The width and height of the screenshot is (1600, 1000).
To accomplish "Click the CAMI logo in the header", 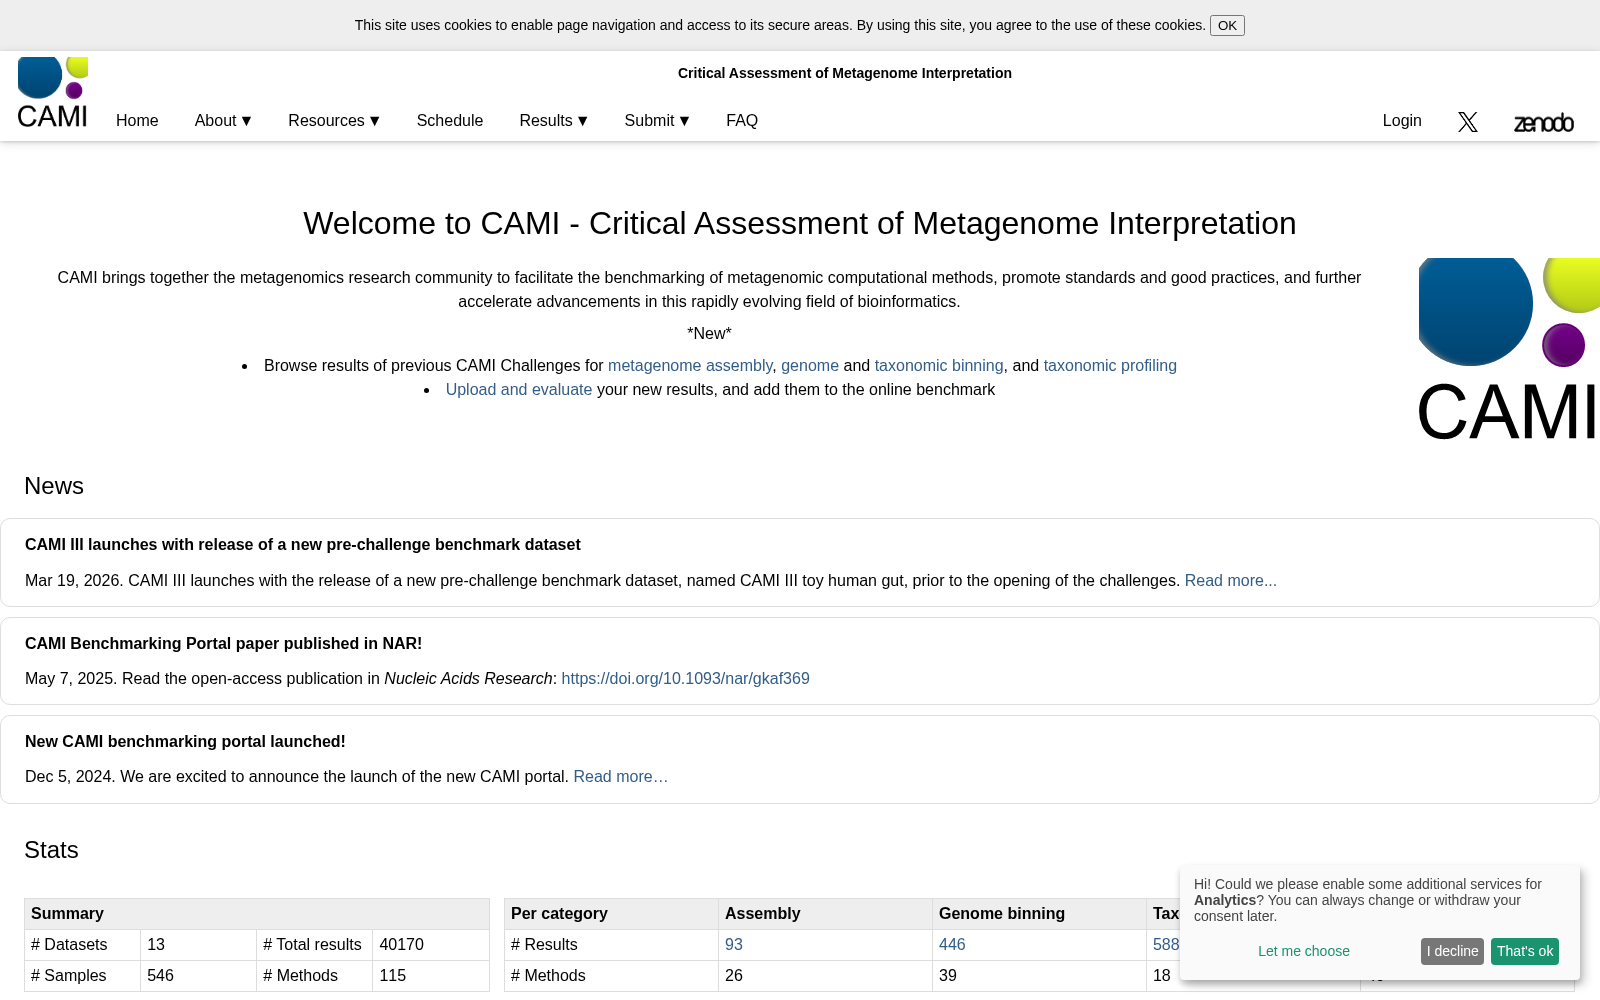I will click(x=53, y=93).
